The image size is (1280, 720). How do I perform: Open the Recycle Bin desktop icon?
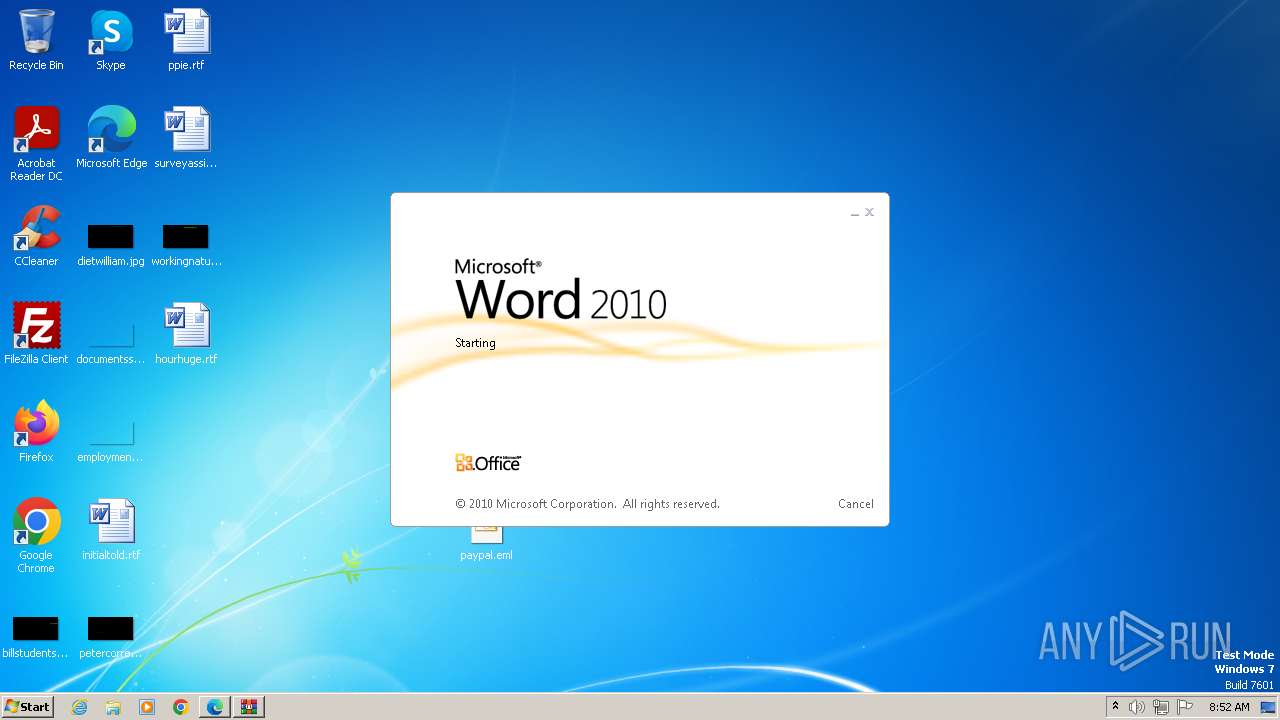[36, 41]
